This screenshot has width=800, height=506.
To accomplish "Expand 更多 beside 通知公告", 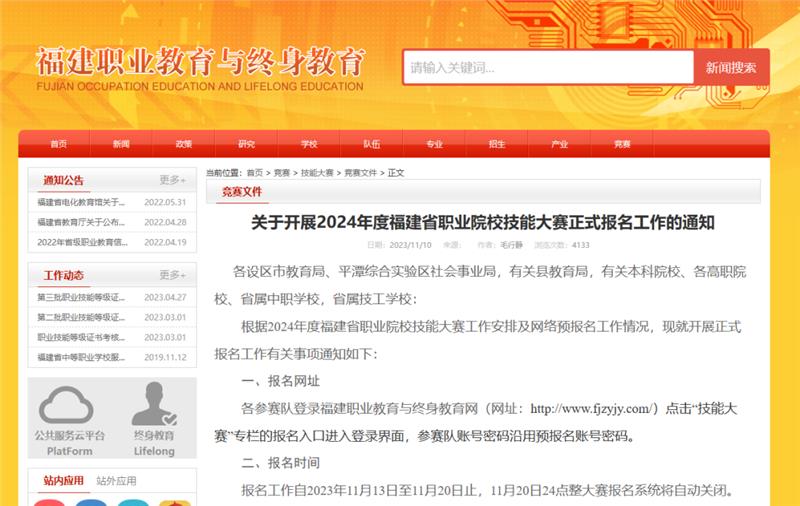I will tap(172, 180).
